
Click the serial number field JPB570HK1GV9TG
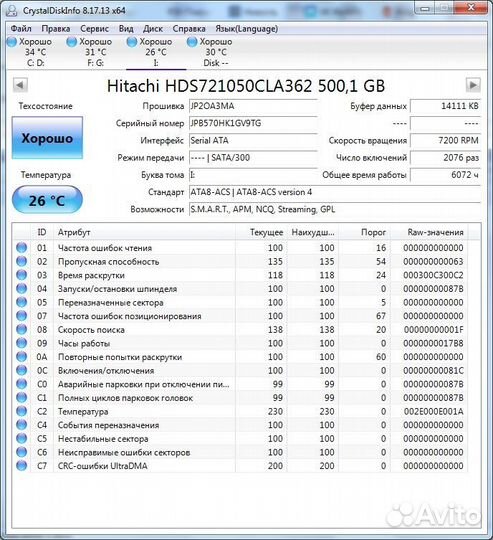[x=253, y=123]
